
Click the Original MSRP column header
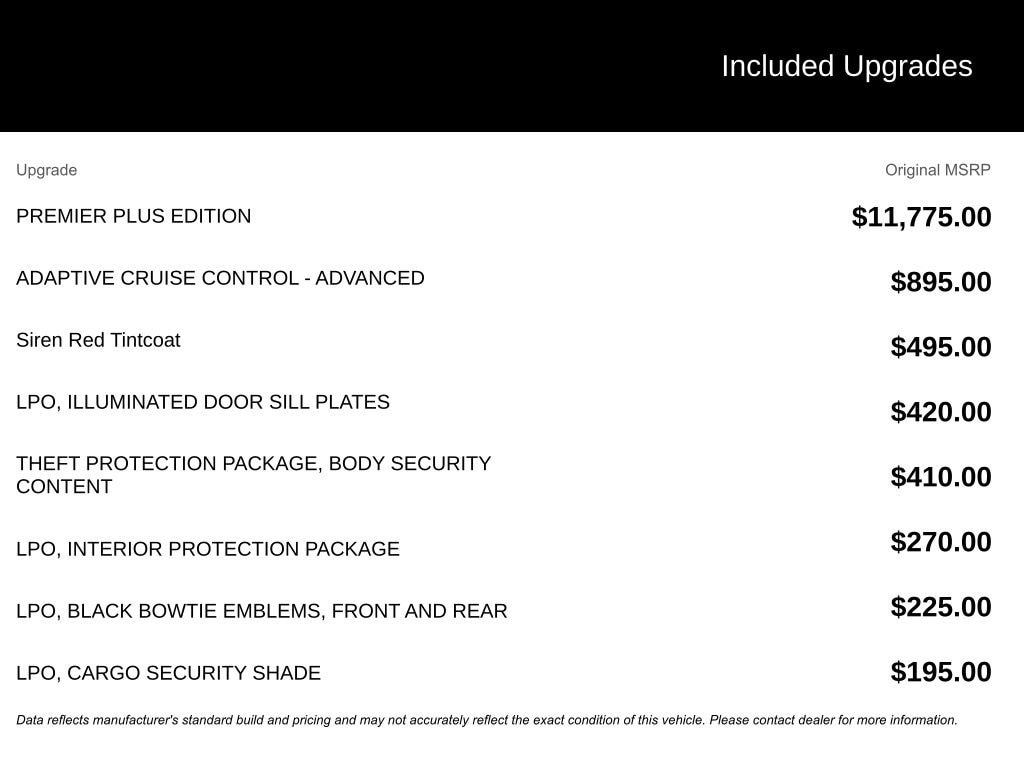937,170
